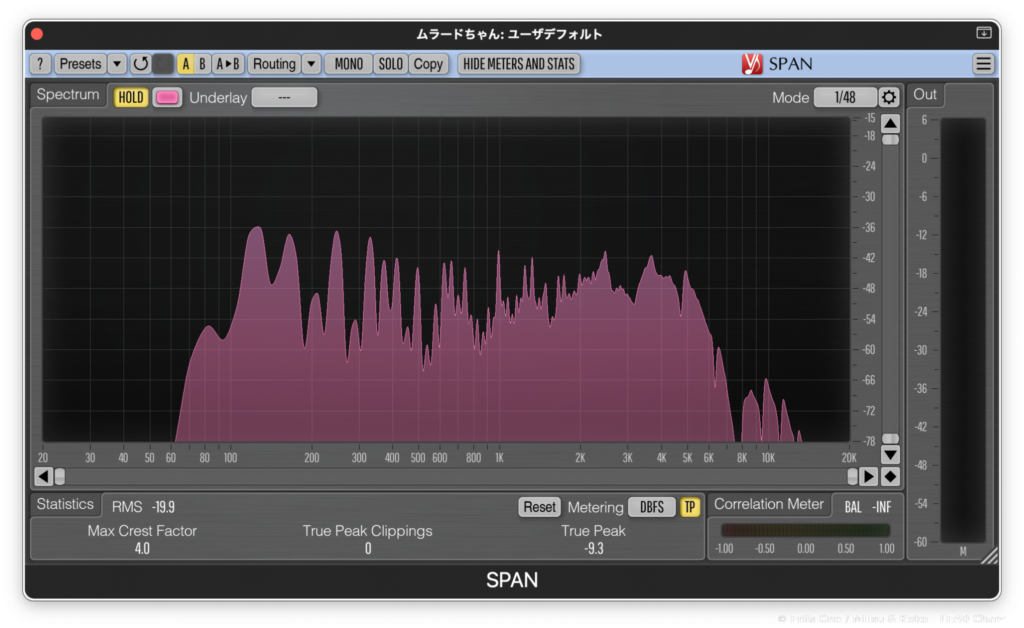This screenshot has width=1024, height=628.
Task: Click the horizontal scroll left arrow
Action: click(43, 476)
